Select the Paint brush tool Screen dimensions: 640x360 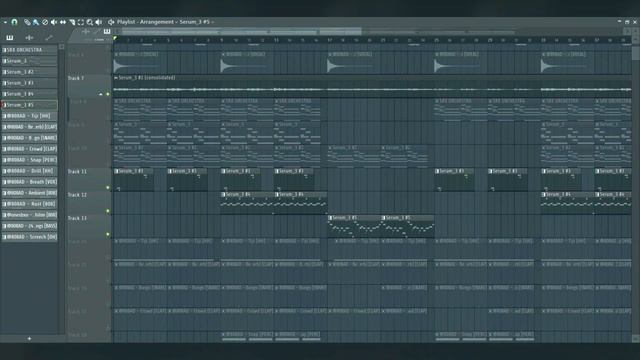point(36,22)
